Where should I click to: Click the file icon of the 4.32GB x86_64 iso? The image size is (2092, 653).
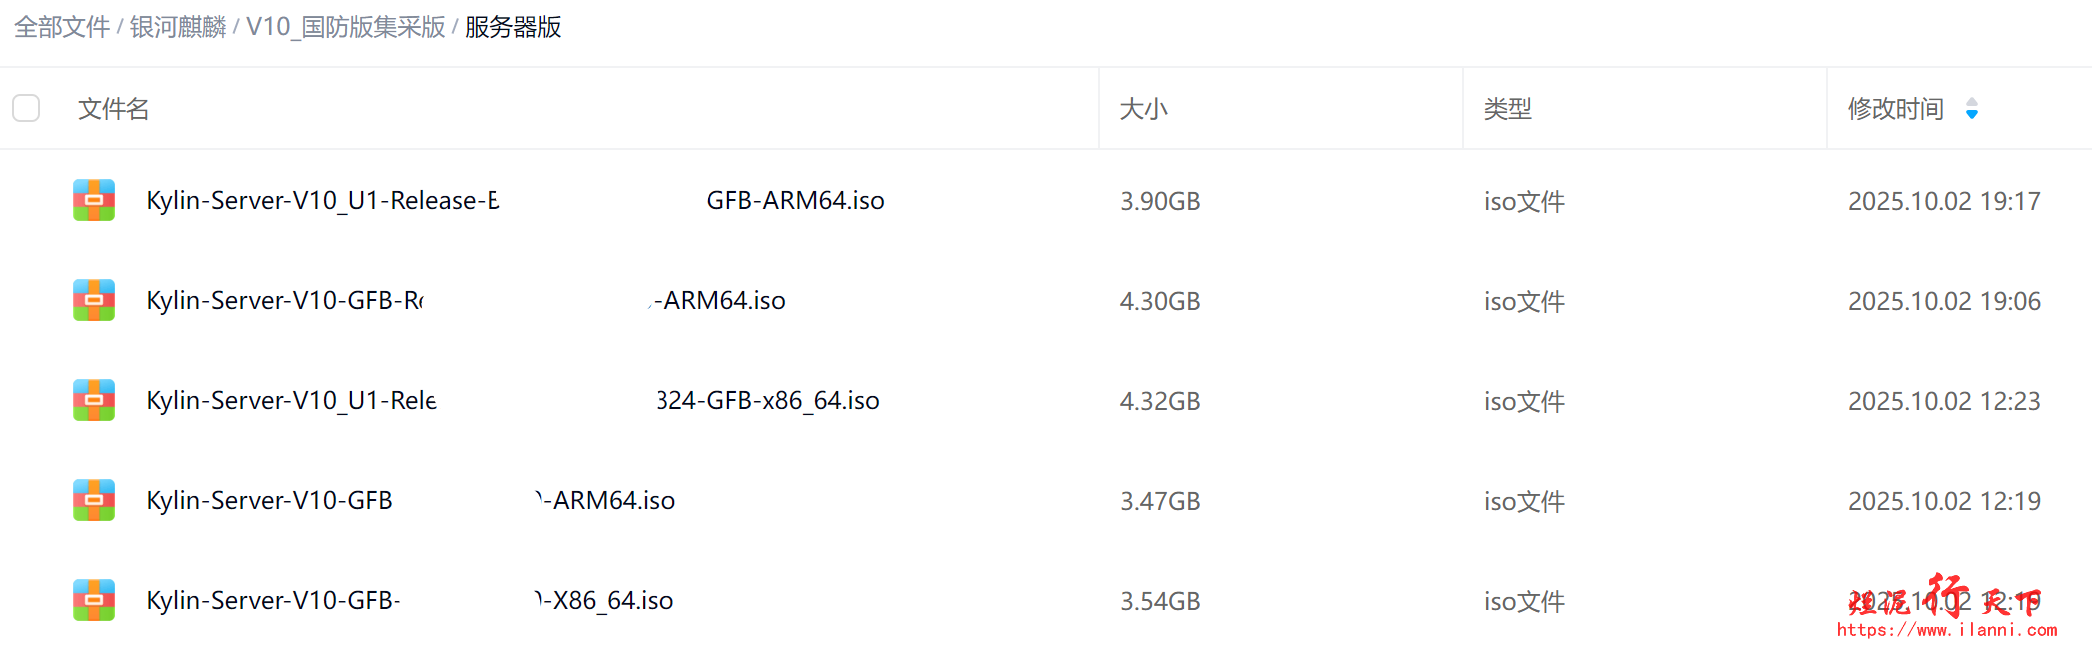coord(94,400)
